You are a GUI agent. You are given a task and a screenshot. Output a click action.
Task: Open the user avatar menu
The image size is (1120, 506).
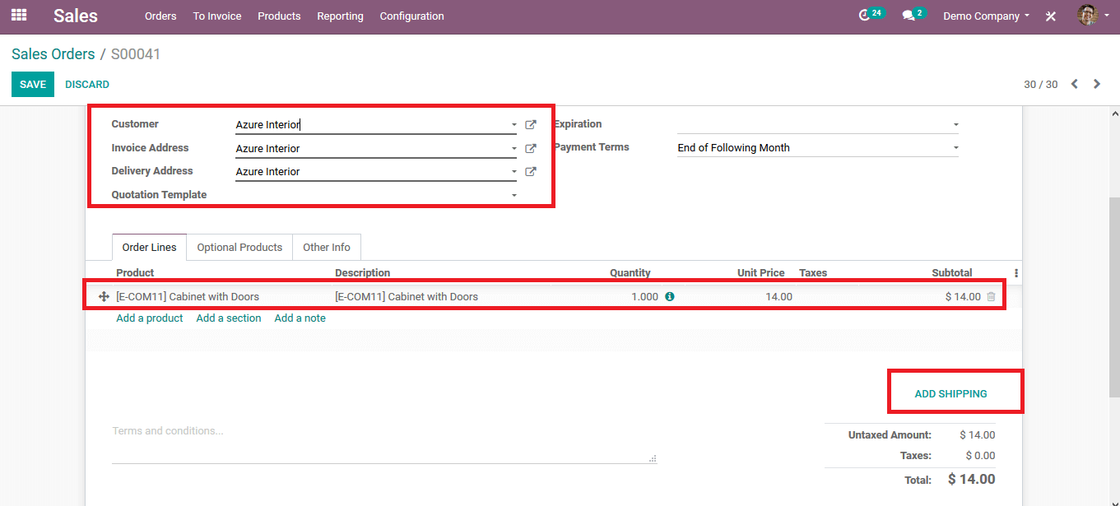tap(1087, 15)
